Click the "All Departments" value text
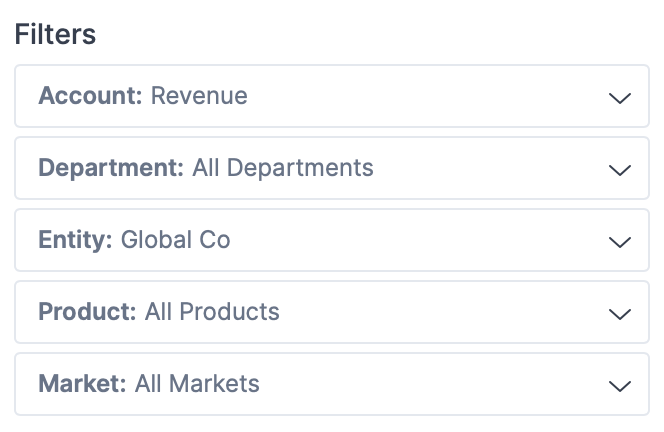664x432 pixels. [x=283, y=168]
